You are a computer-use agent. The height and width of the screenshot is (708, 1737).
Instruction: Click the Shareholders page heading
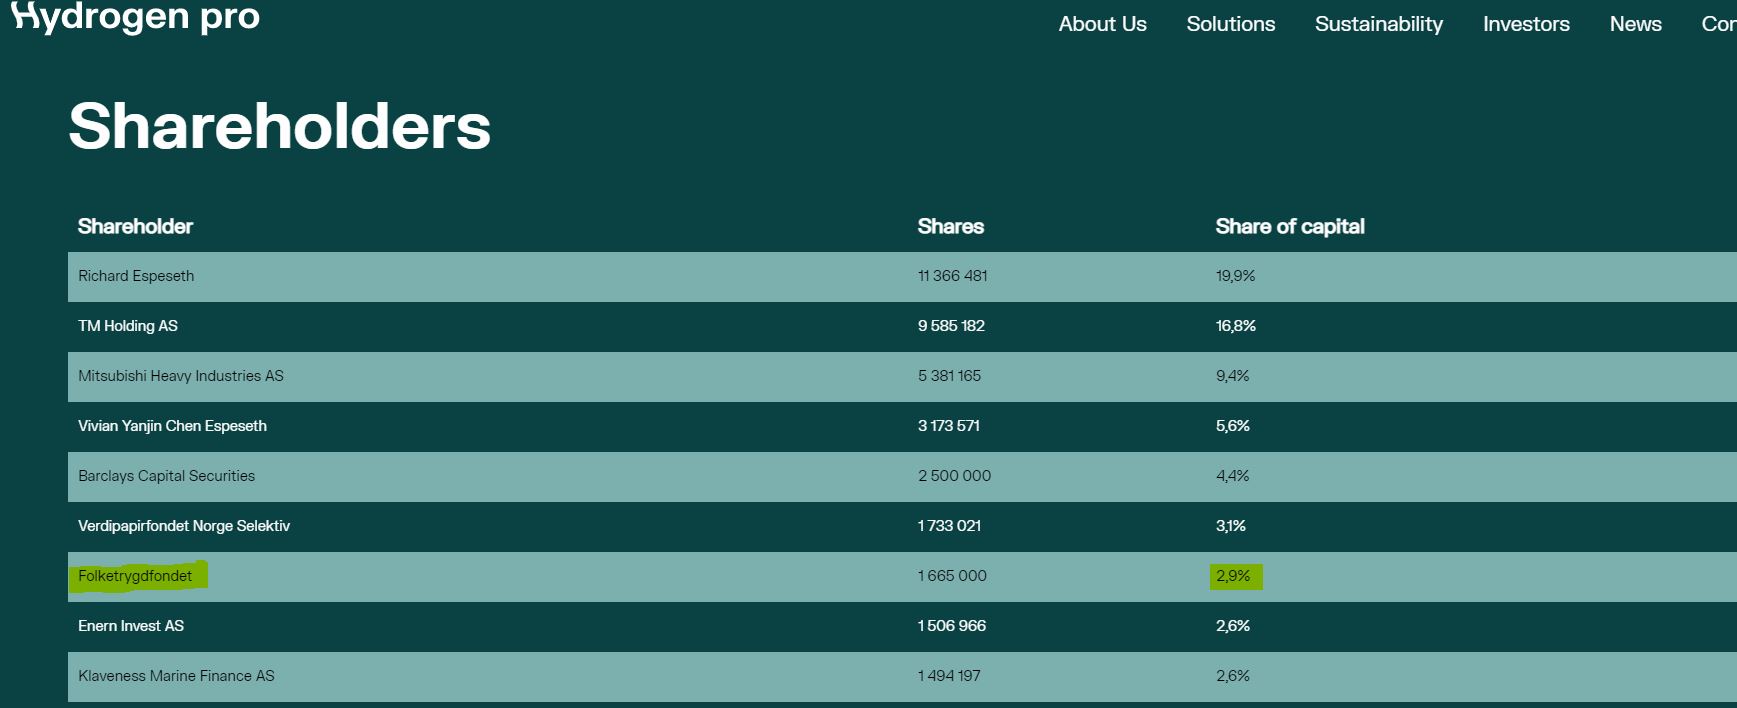tap(279, 127)
